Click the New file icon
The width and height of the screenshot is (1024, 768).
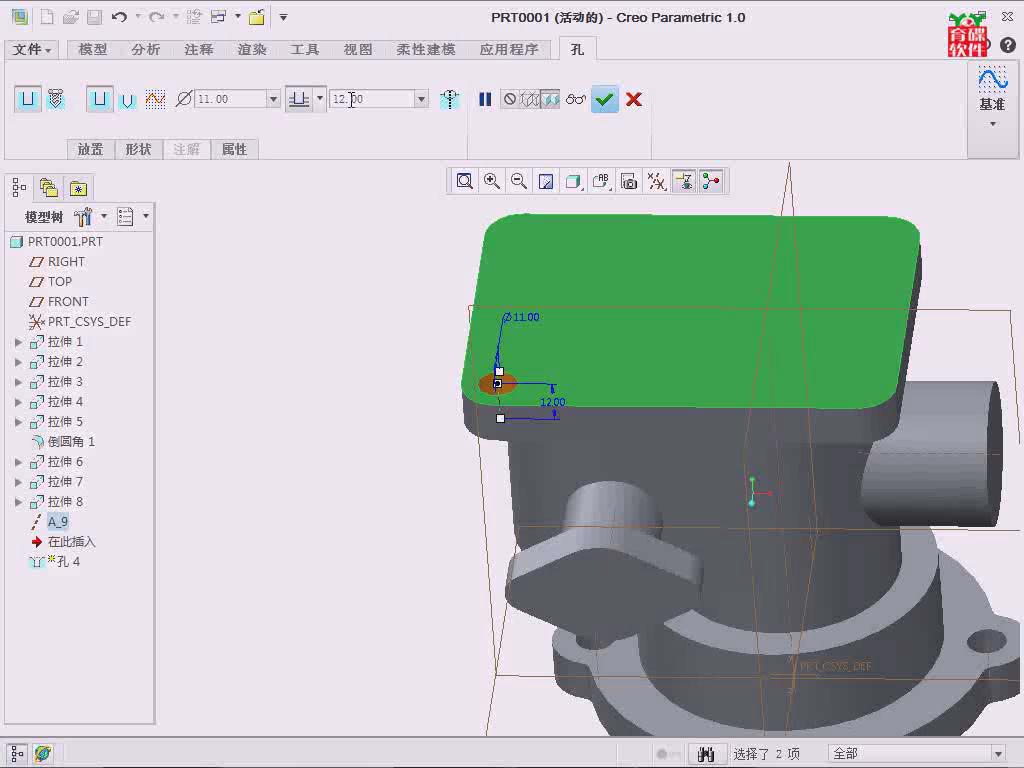pyautogui.click(x=47, y=17)
